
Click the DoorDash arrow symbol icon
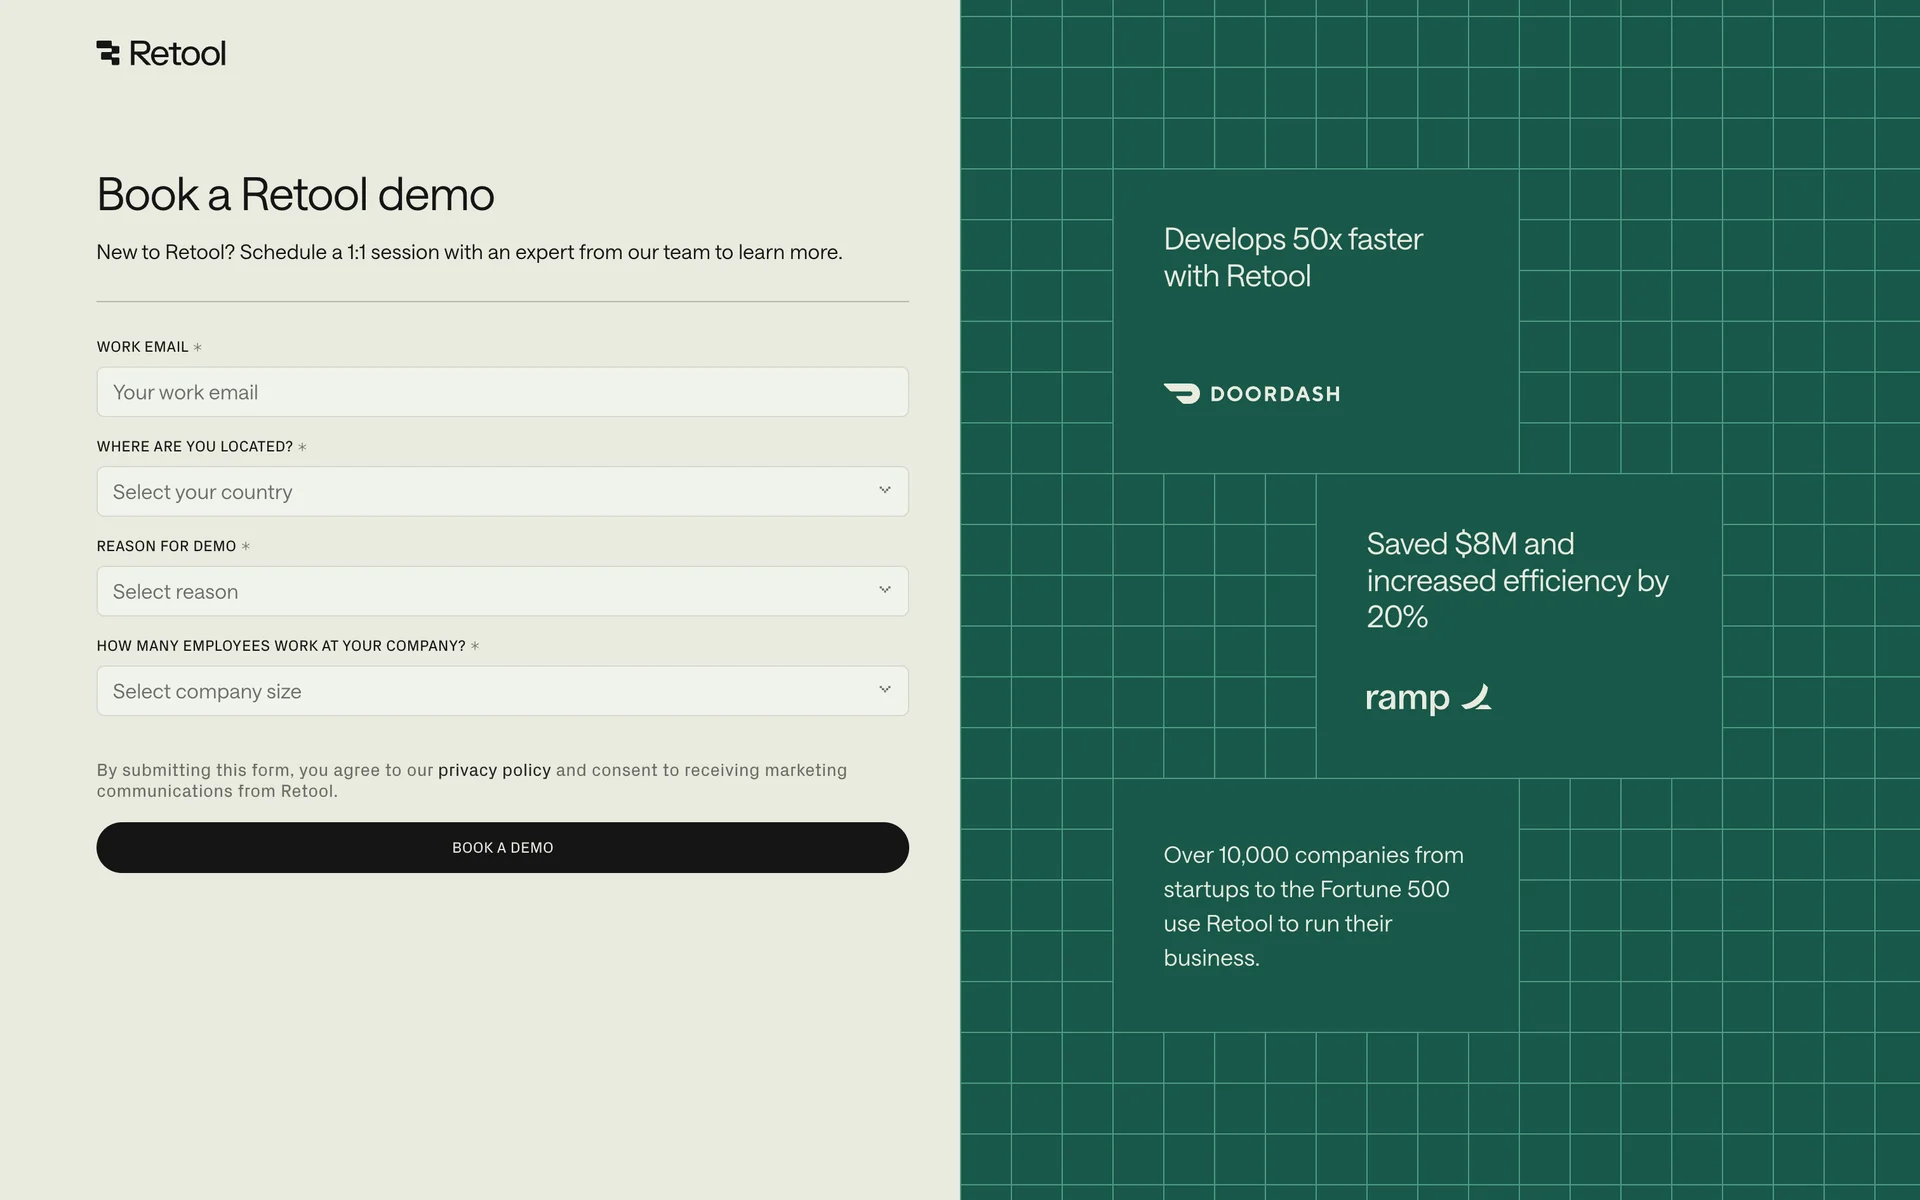pos(1183,393)
